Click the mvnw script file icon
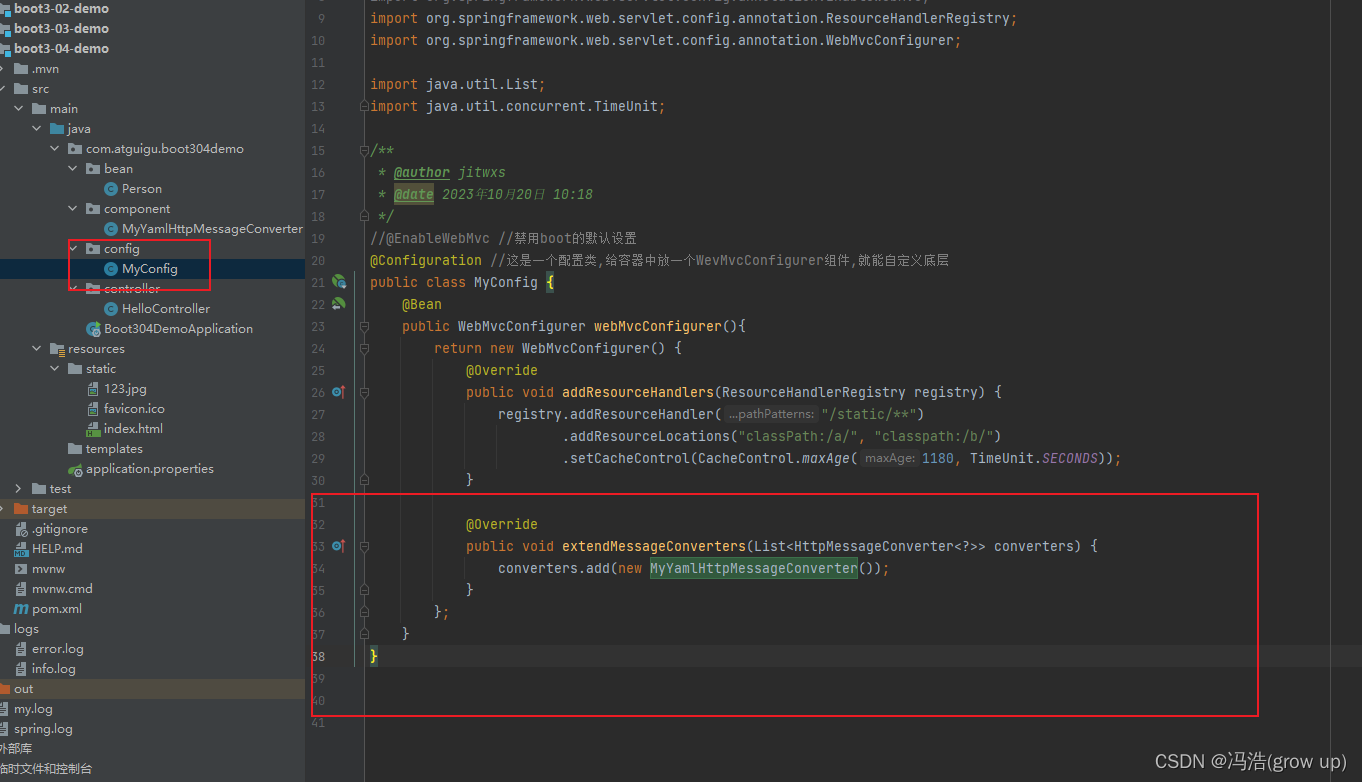Screen dimensions: 1362x782 (x=21, y=569)
